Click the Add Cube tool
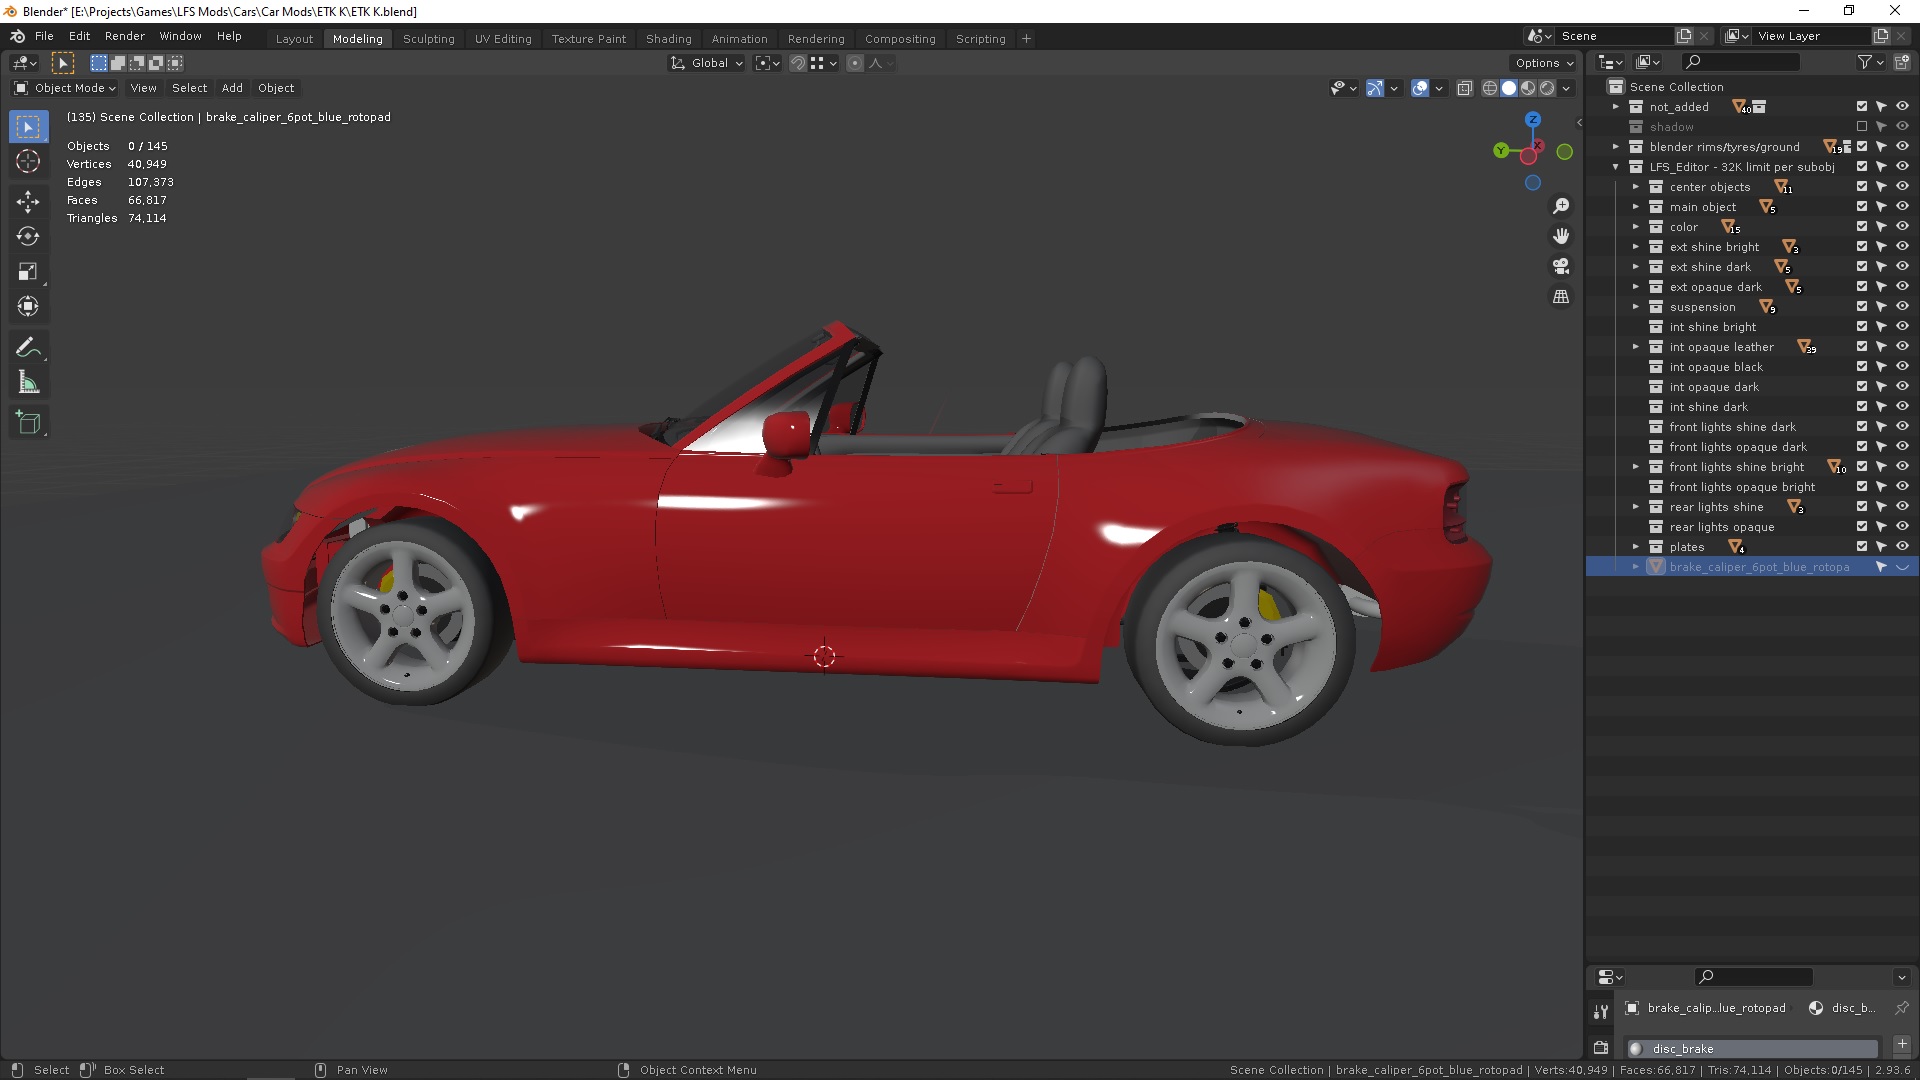The image size is (1920, 1080). pos(28,422)
